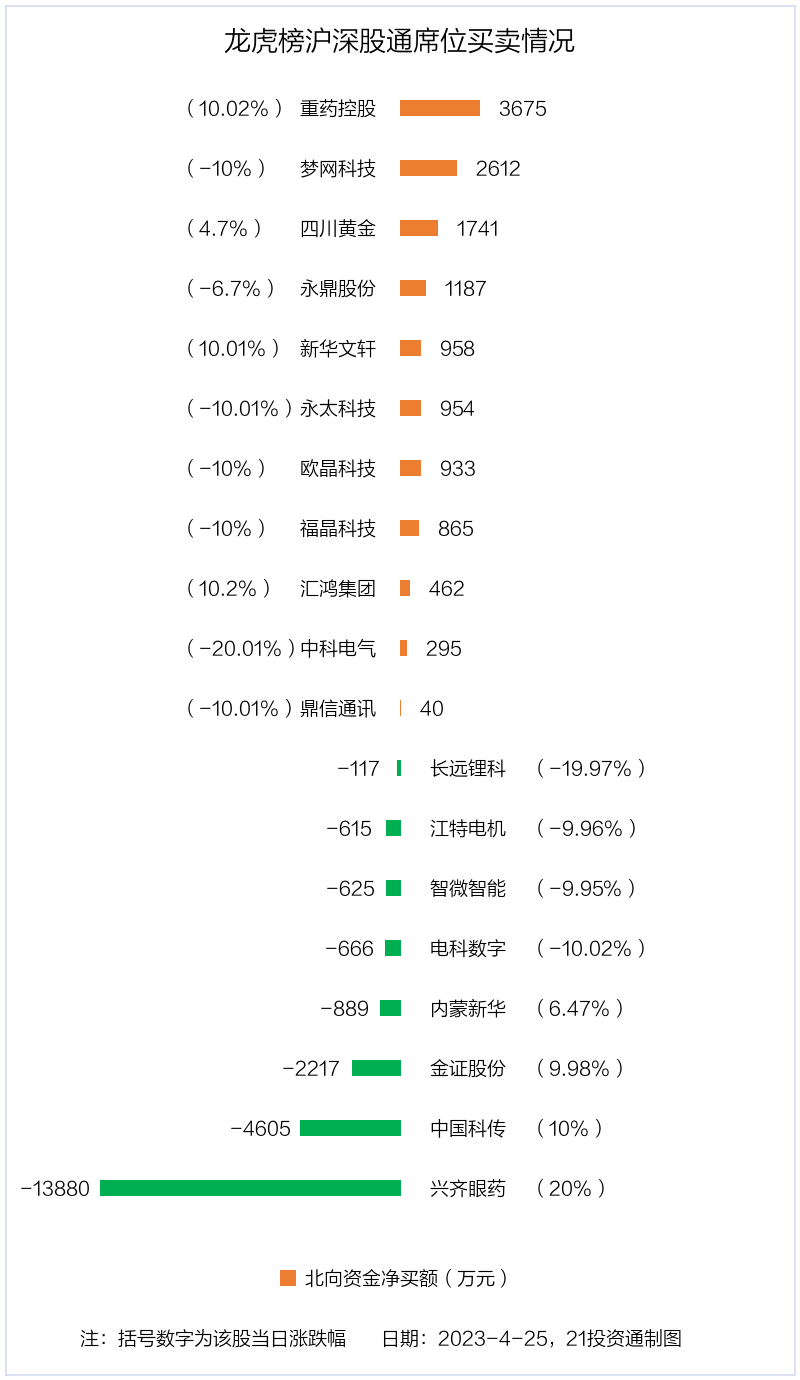Click the 永鼎股份 stock label
This screenshot has height=1380, width=800.
[x=338, y=288]
